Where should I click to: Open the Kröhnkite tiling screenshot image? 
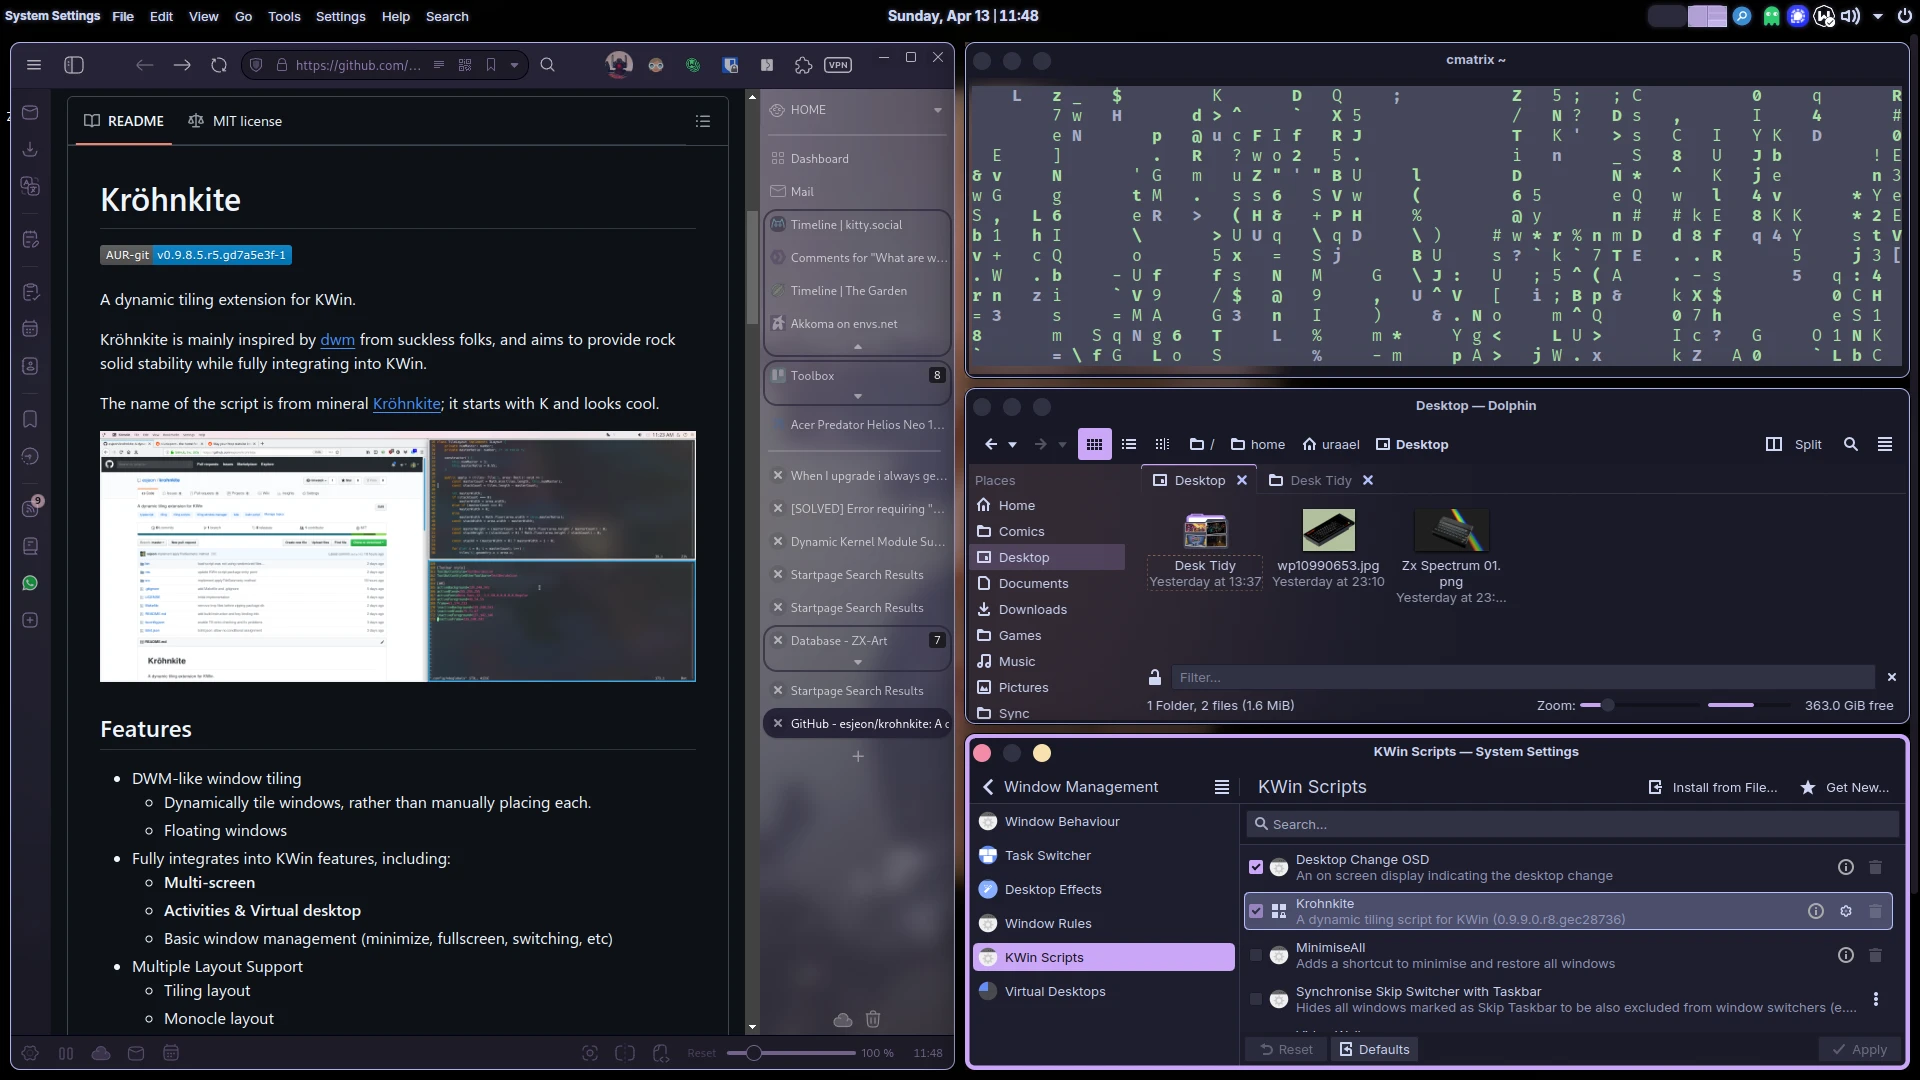(x=398, y=556)
